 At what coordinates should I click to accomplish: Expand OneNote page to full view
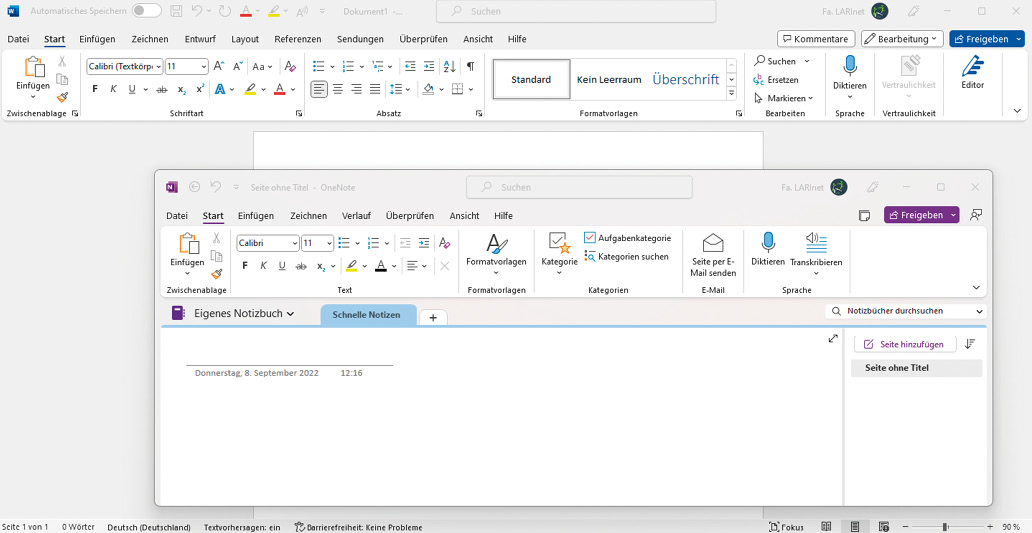(x=833, y=338)
